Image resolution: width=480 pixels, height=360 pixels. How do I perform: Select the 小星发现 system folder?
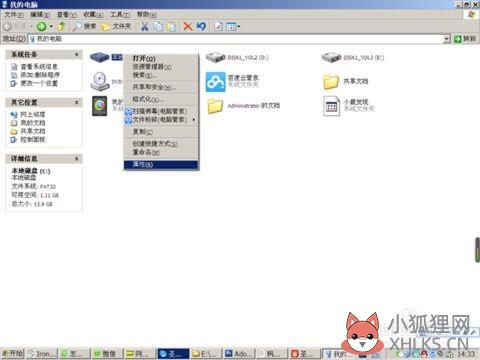coord(349,106)
